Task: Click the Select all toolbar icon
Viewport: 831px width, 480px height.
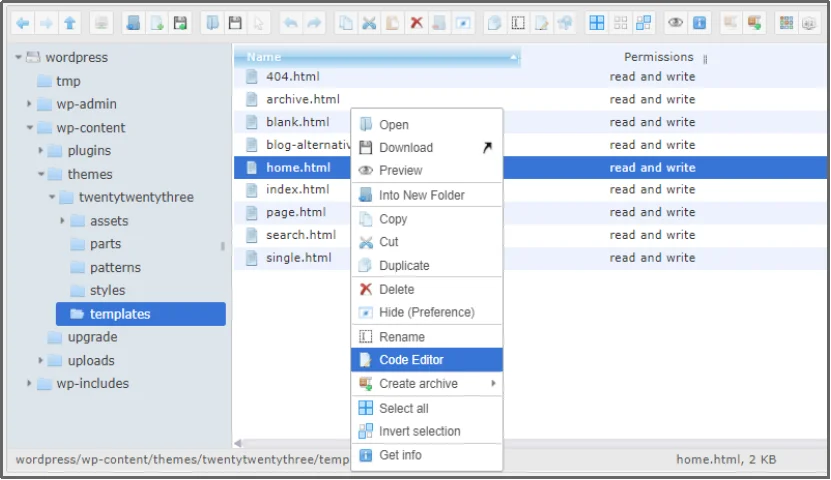Action: pos(597,23)
